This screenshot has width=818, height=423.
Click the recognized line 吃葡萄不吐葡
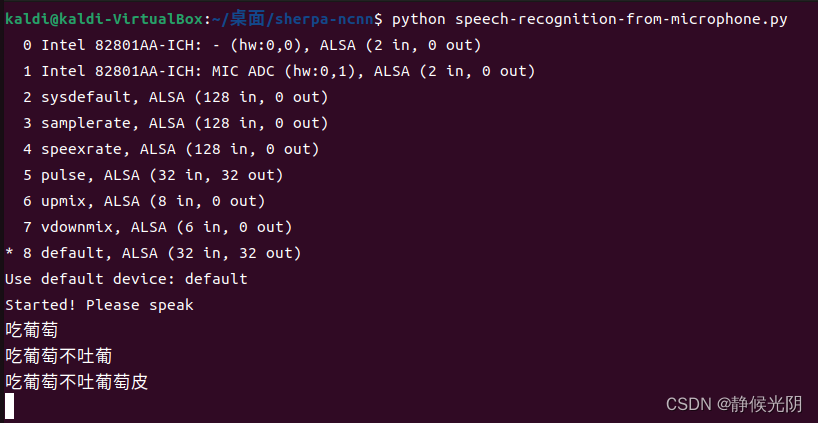58,356
